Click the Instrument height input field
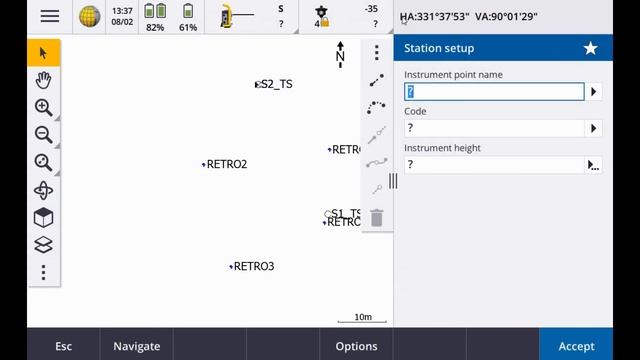Viewport: 640px width, 360px height. click(x=494, y=165)
